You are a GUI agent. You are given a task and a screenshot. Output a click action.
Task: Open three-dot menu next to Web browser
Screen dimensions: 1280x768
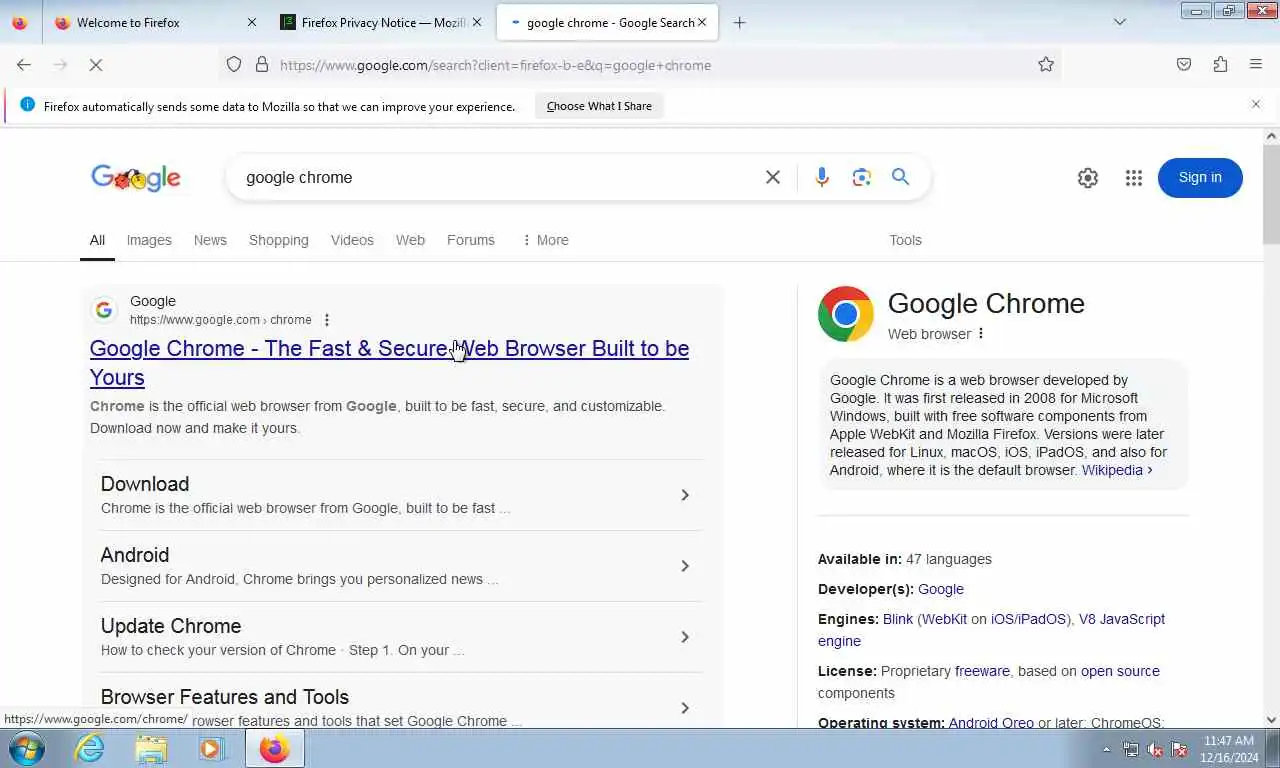pos(981,334)
